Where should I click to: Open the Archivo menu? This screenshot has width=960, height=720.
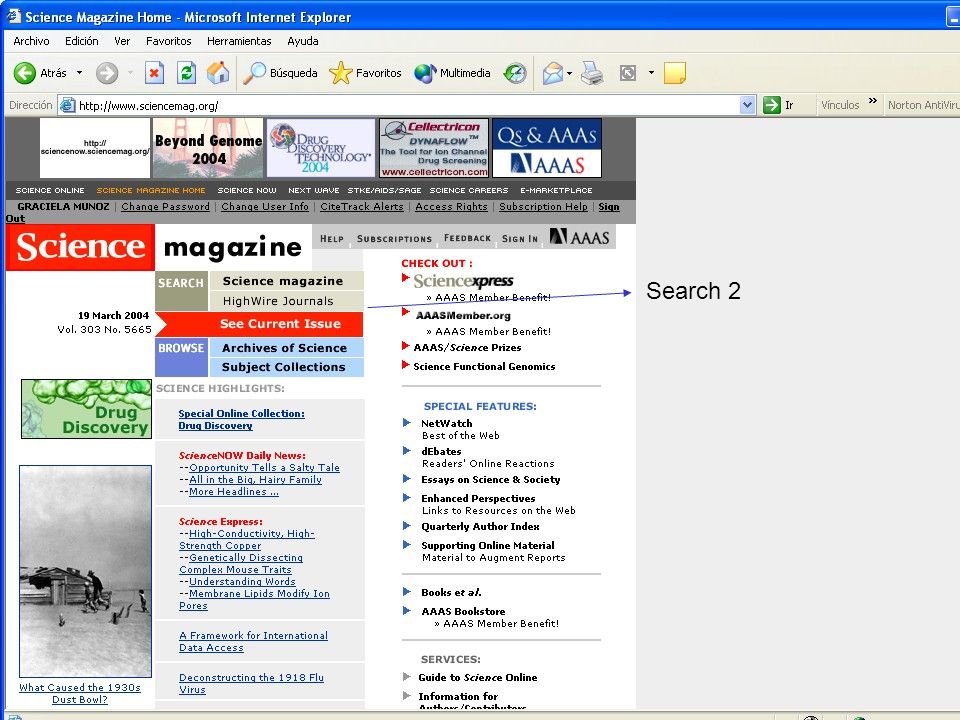click(x=31, y=41)
